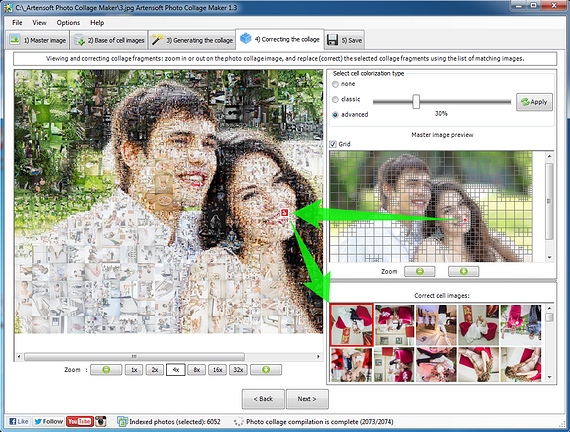Set collage zoom to 2x

click(x=154, y=370)
